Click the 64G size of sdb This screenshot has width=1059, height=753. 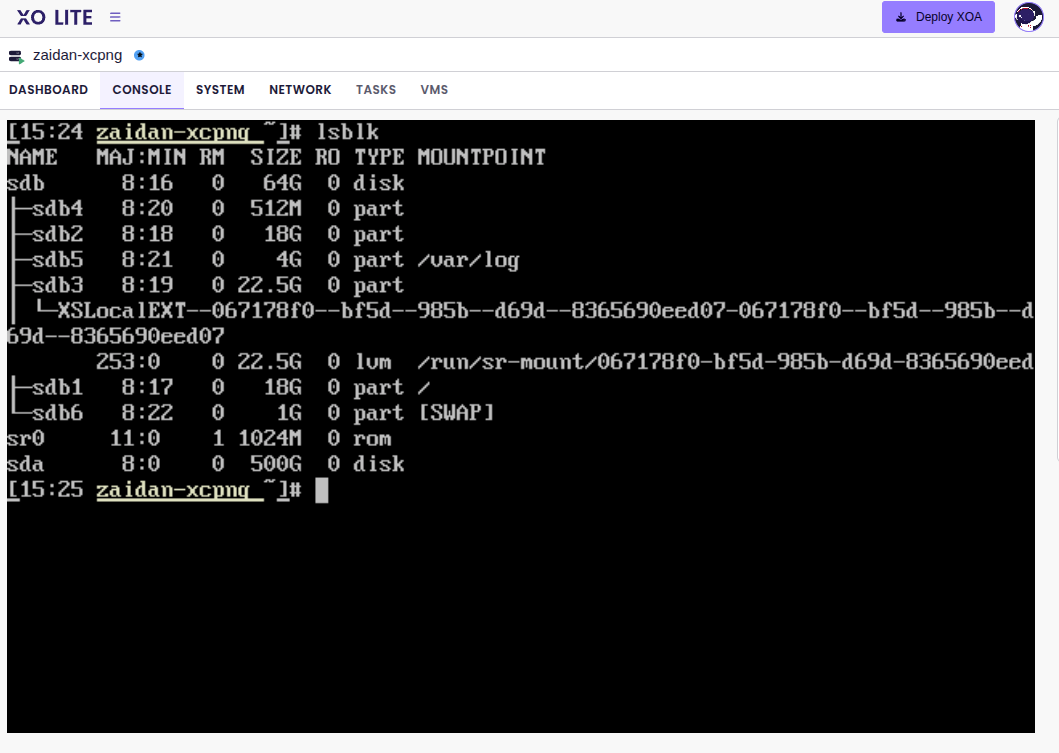pyautogui.click(x=282, y=183)
